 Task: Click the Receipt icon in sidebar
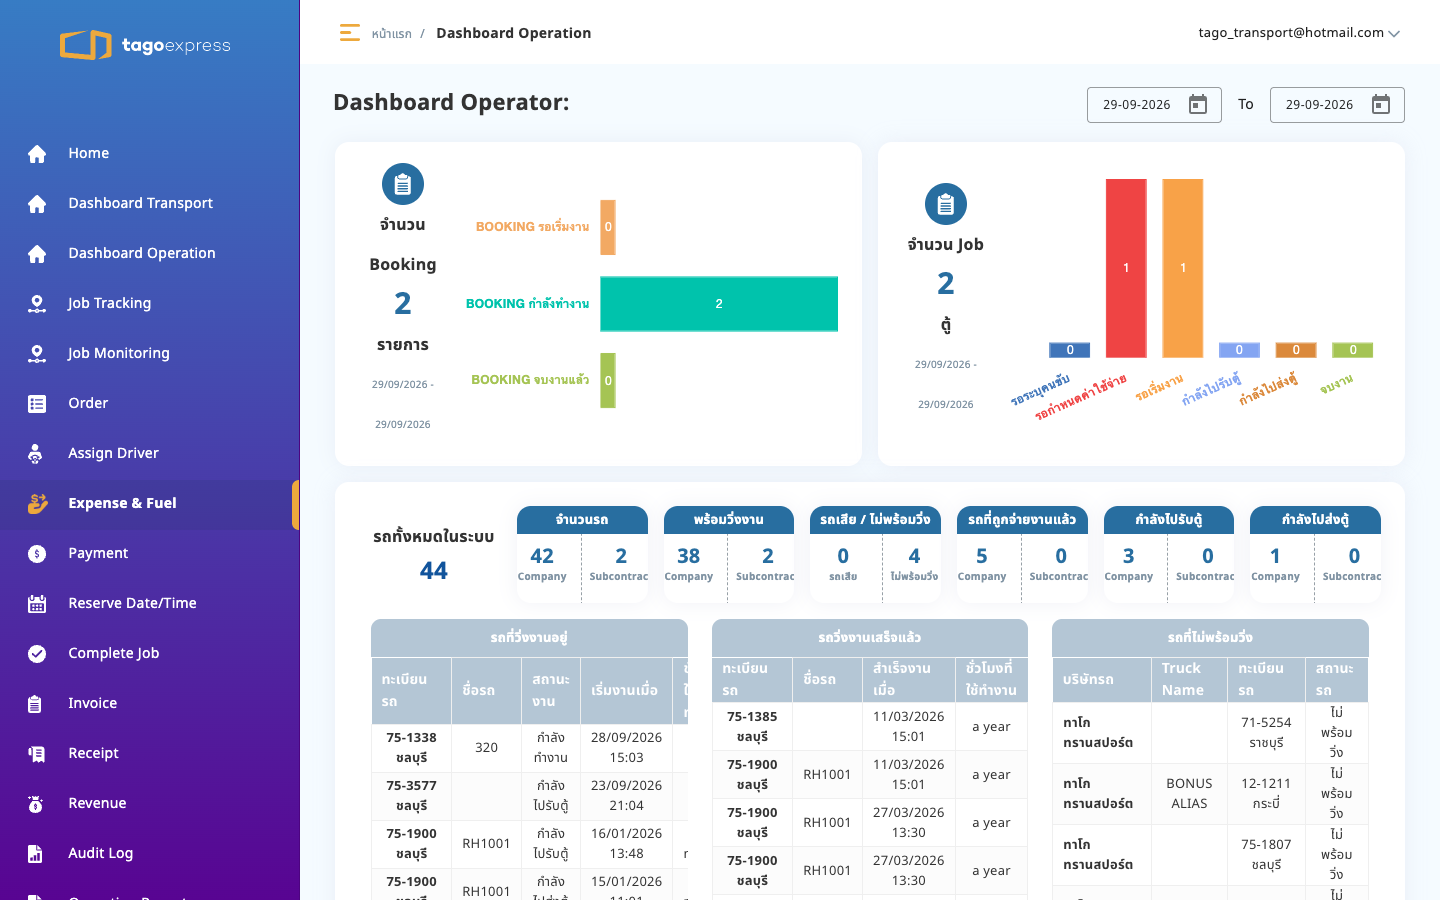[x=37, y=753]
